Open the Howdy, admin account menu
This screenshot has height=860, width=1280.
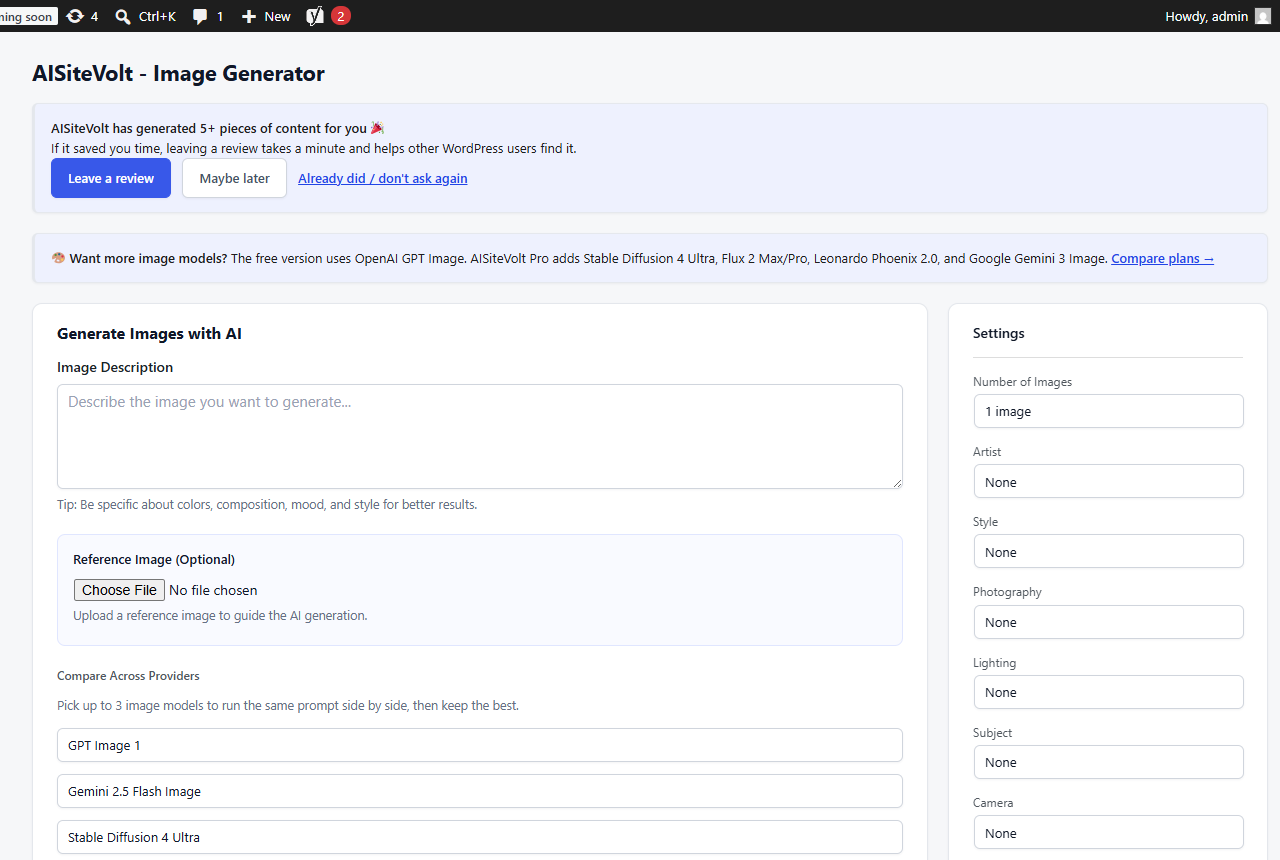coord(1217,16)
